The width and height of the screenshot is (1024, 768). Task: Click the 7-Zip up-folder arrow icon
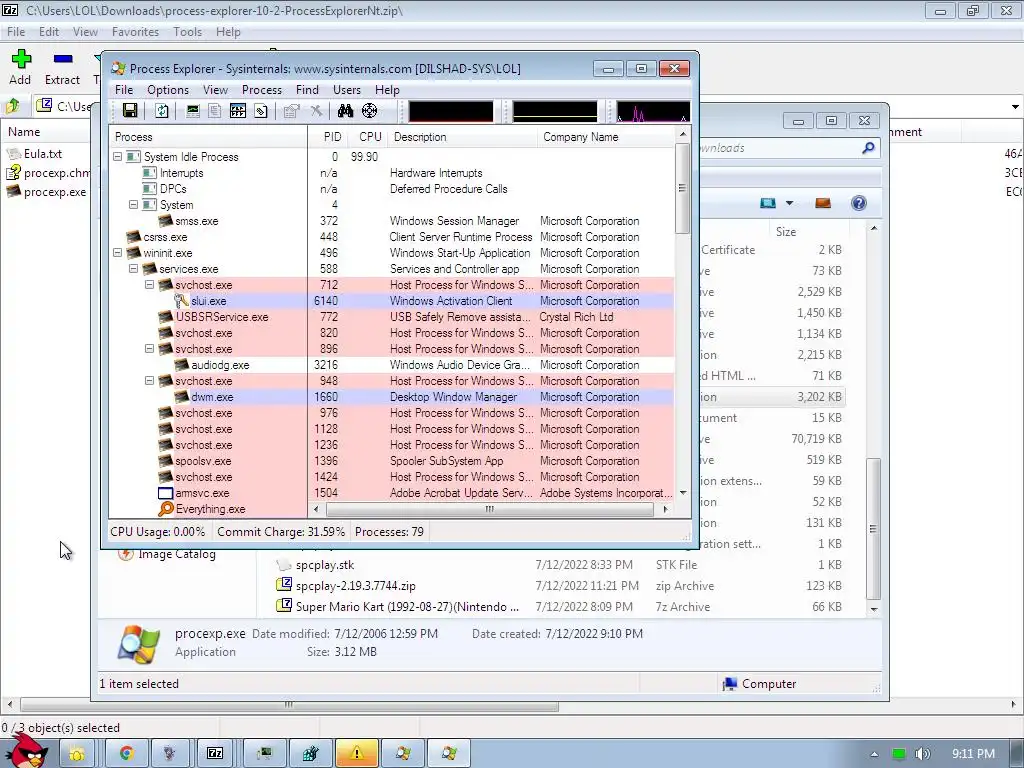[x=13, y=106]
